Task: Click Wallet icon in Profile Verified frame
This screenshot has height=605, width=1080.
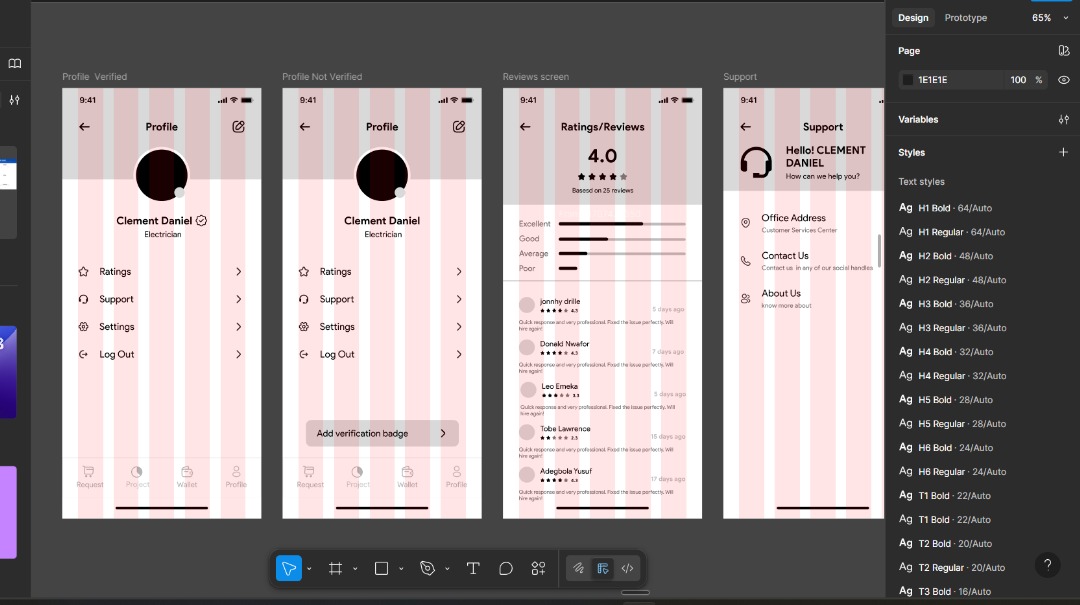Action: tap(187, 472)
